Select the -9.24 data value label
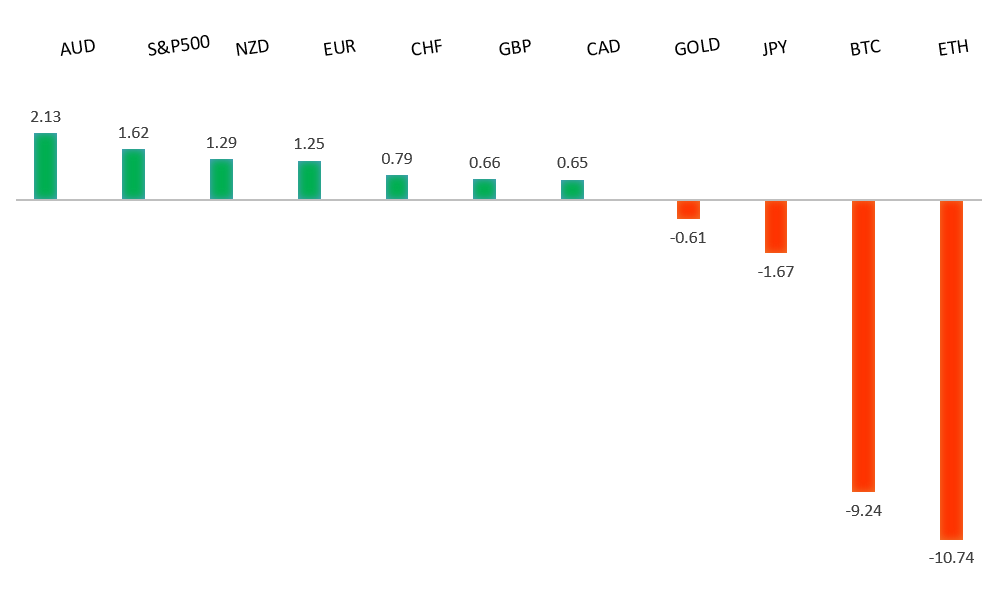Viewport: 1001px width, 602px height. pyautogui.click(x=863, y=510)
